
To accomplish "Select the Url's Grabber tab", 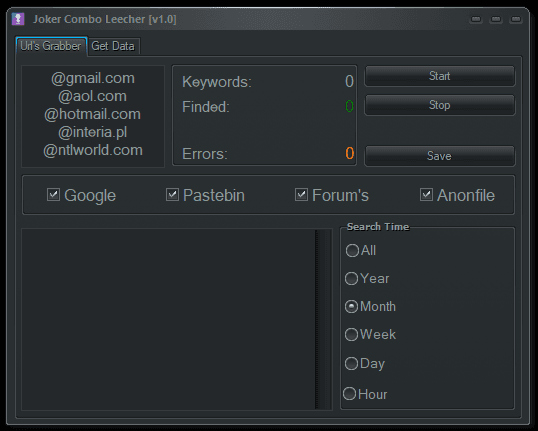I will coord(51,46).
